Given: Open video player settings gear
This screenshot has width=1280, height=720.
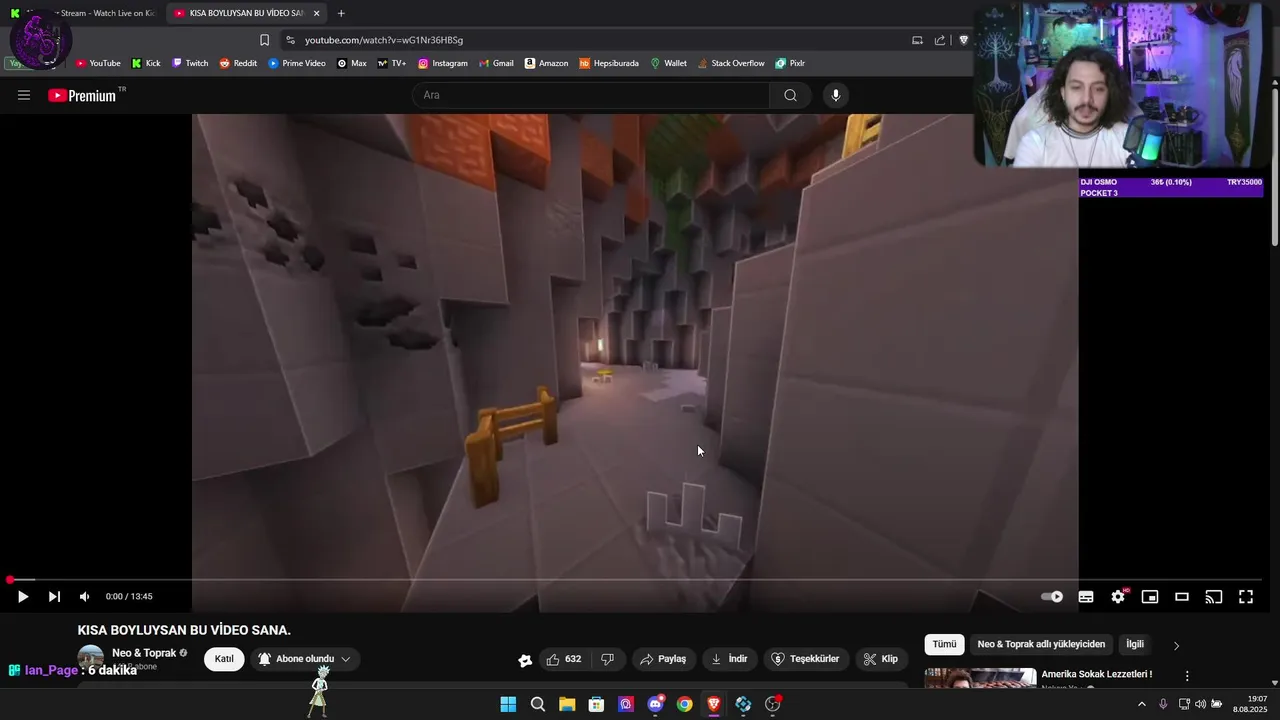Looking at the screenshot, I should pos(1118,597).
